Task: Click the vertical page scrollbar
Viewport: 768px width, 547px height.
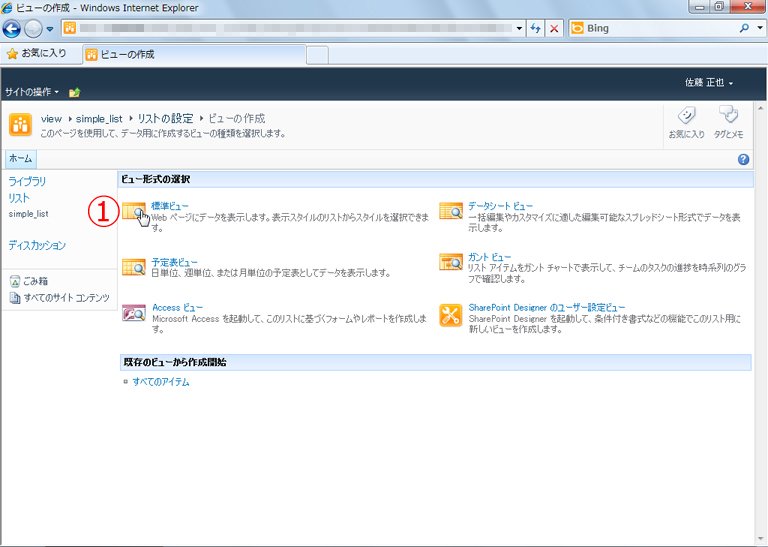Action: point(761,323)
